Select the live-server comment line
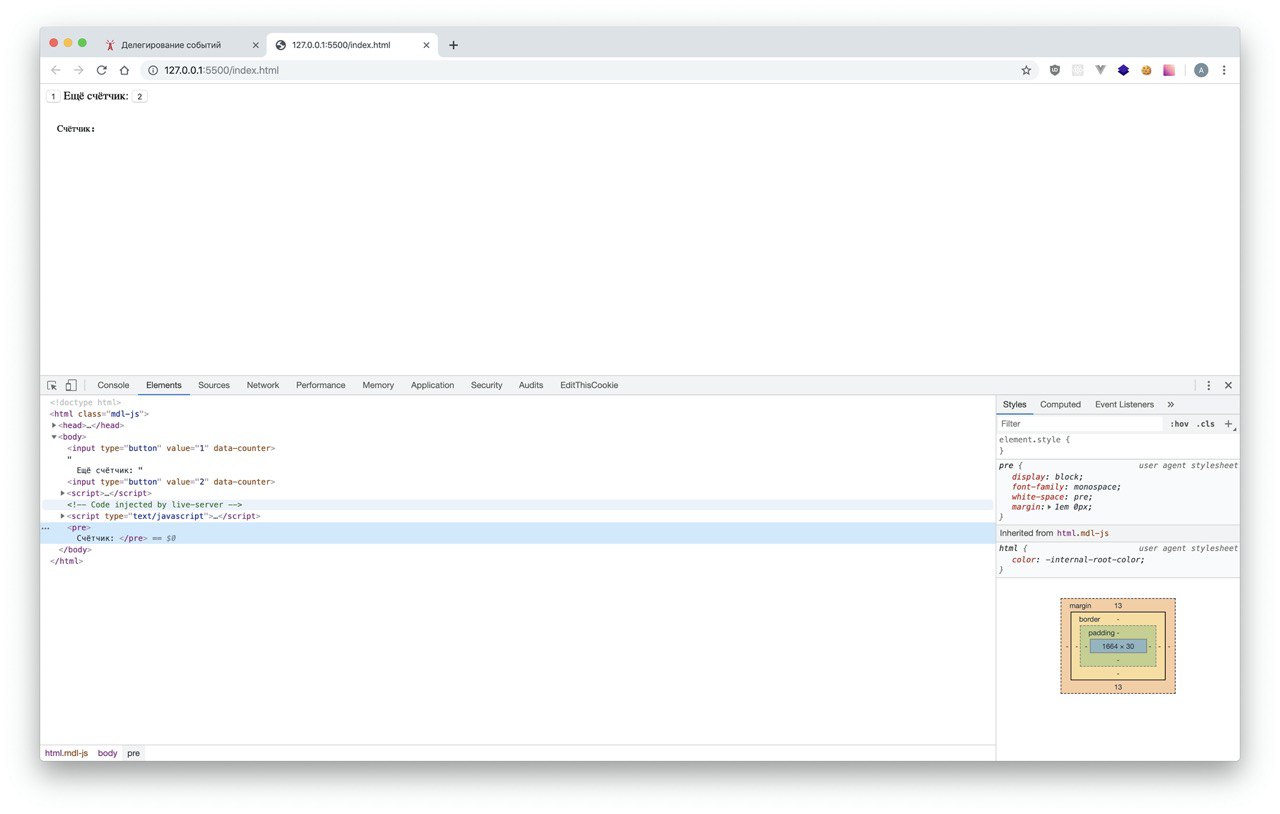This screenshot has height=814, width=1280. coord(154,505)
